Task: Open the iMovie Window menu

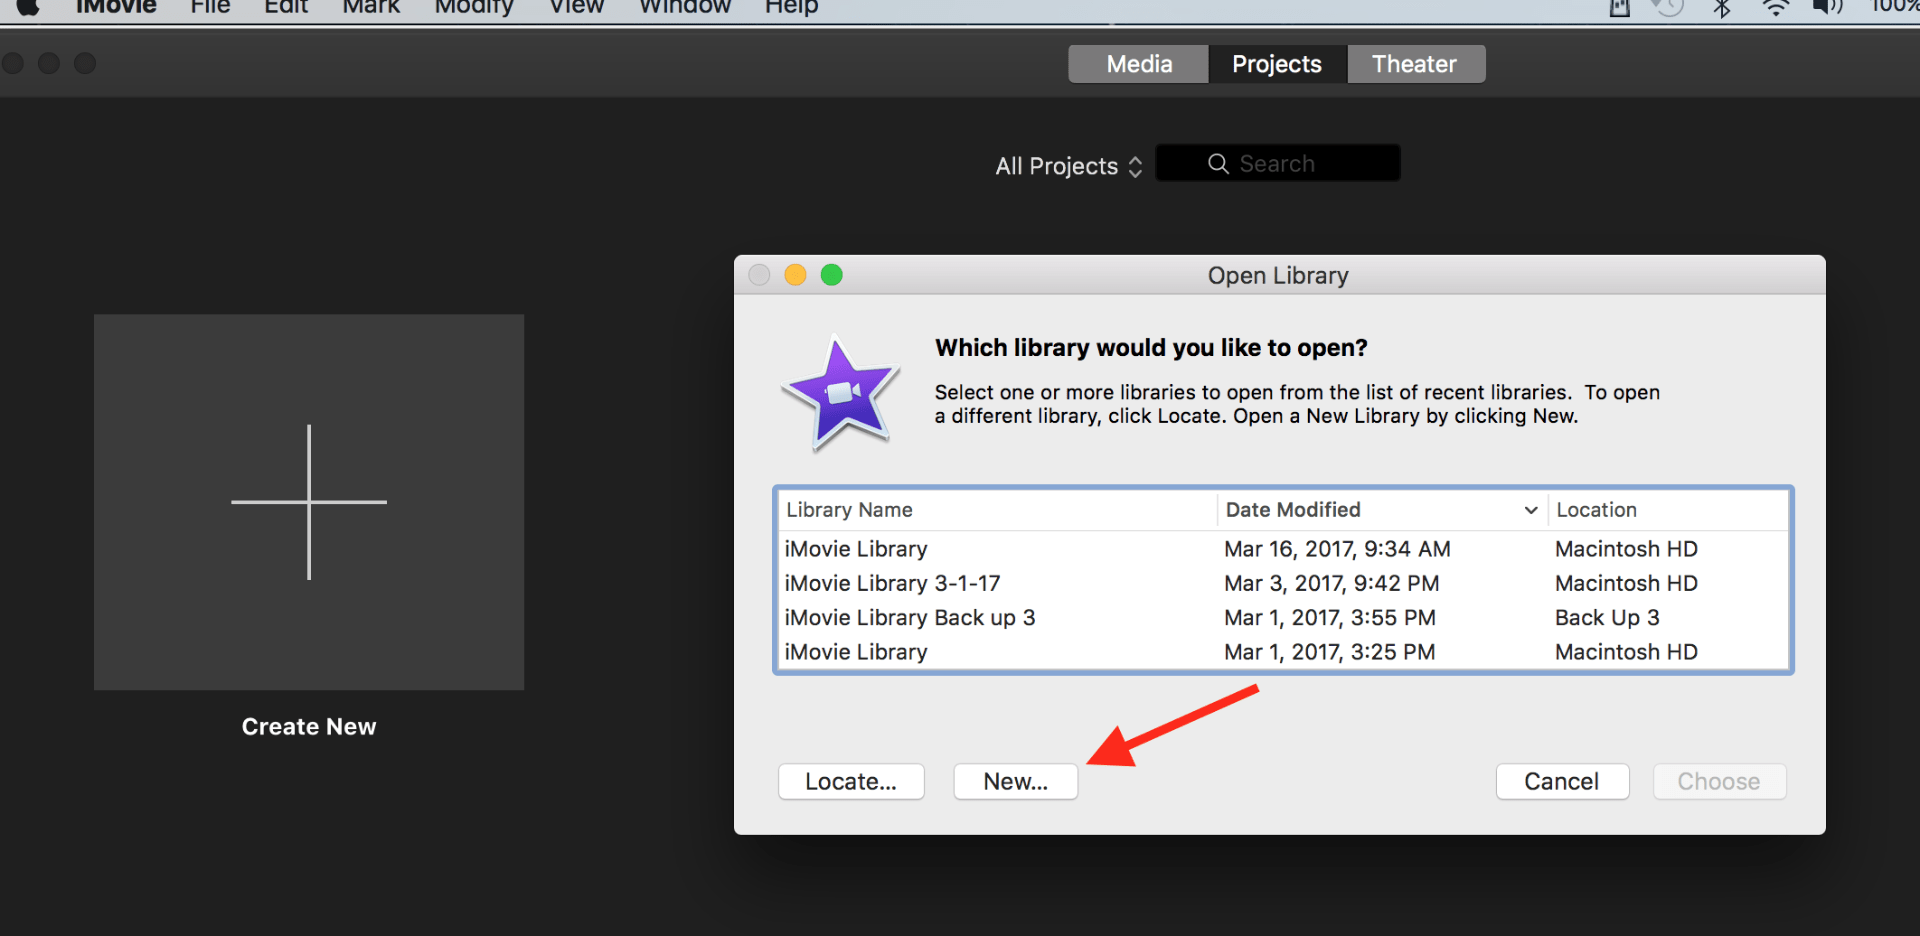Action: (683, 7)
